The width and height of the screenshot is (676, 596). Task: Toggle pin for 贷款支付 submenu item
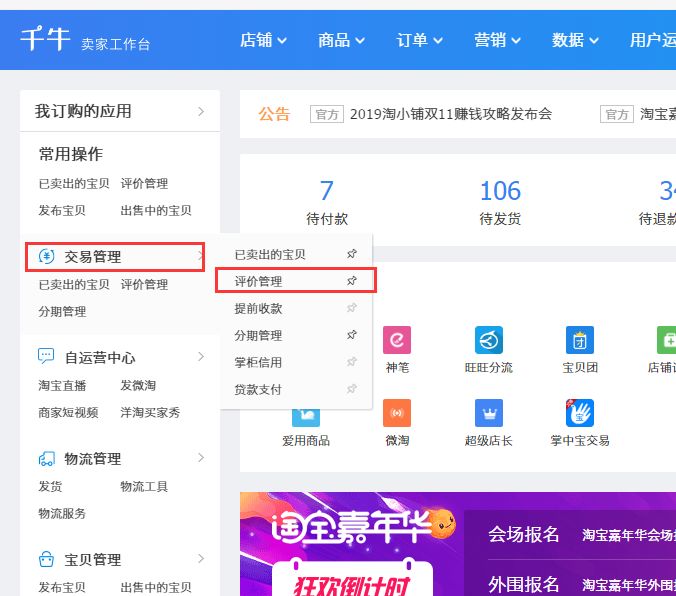coord(352,389)
